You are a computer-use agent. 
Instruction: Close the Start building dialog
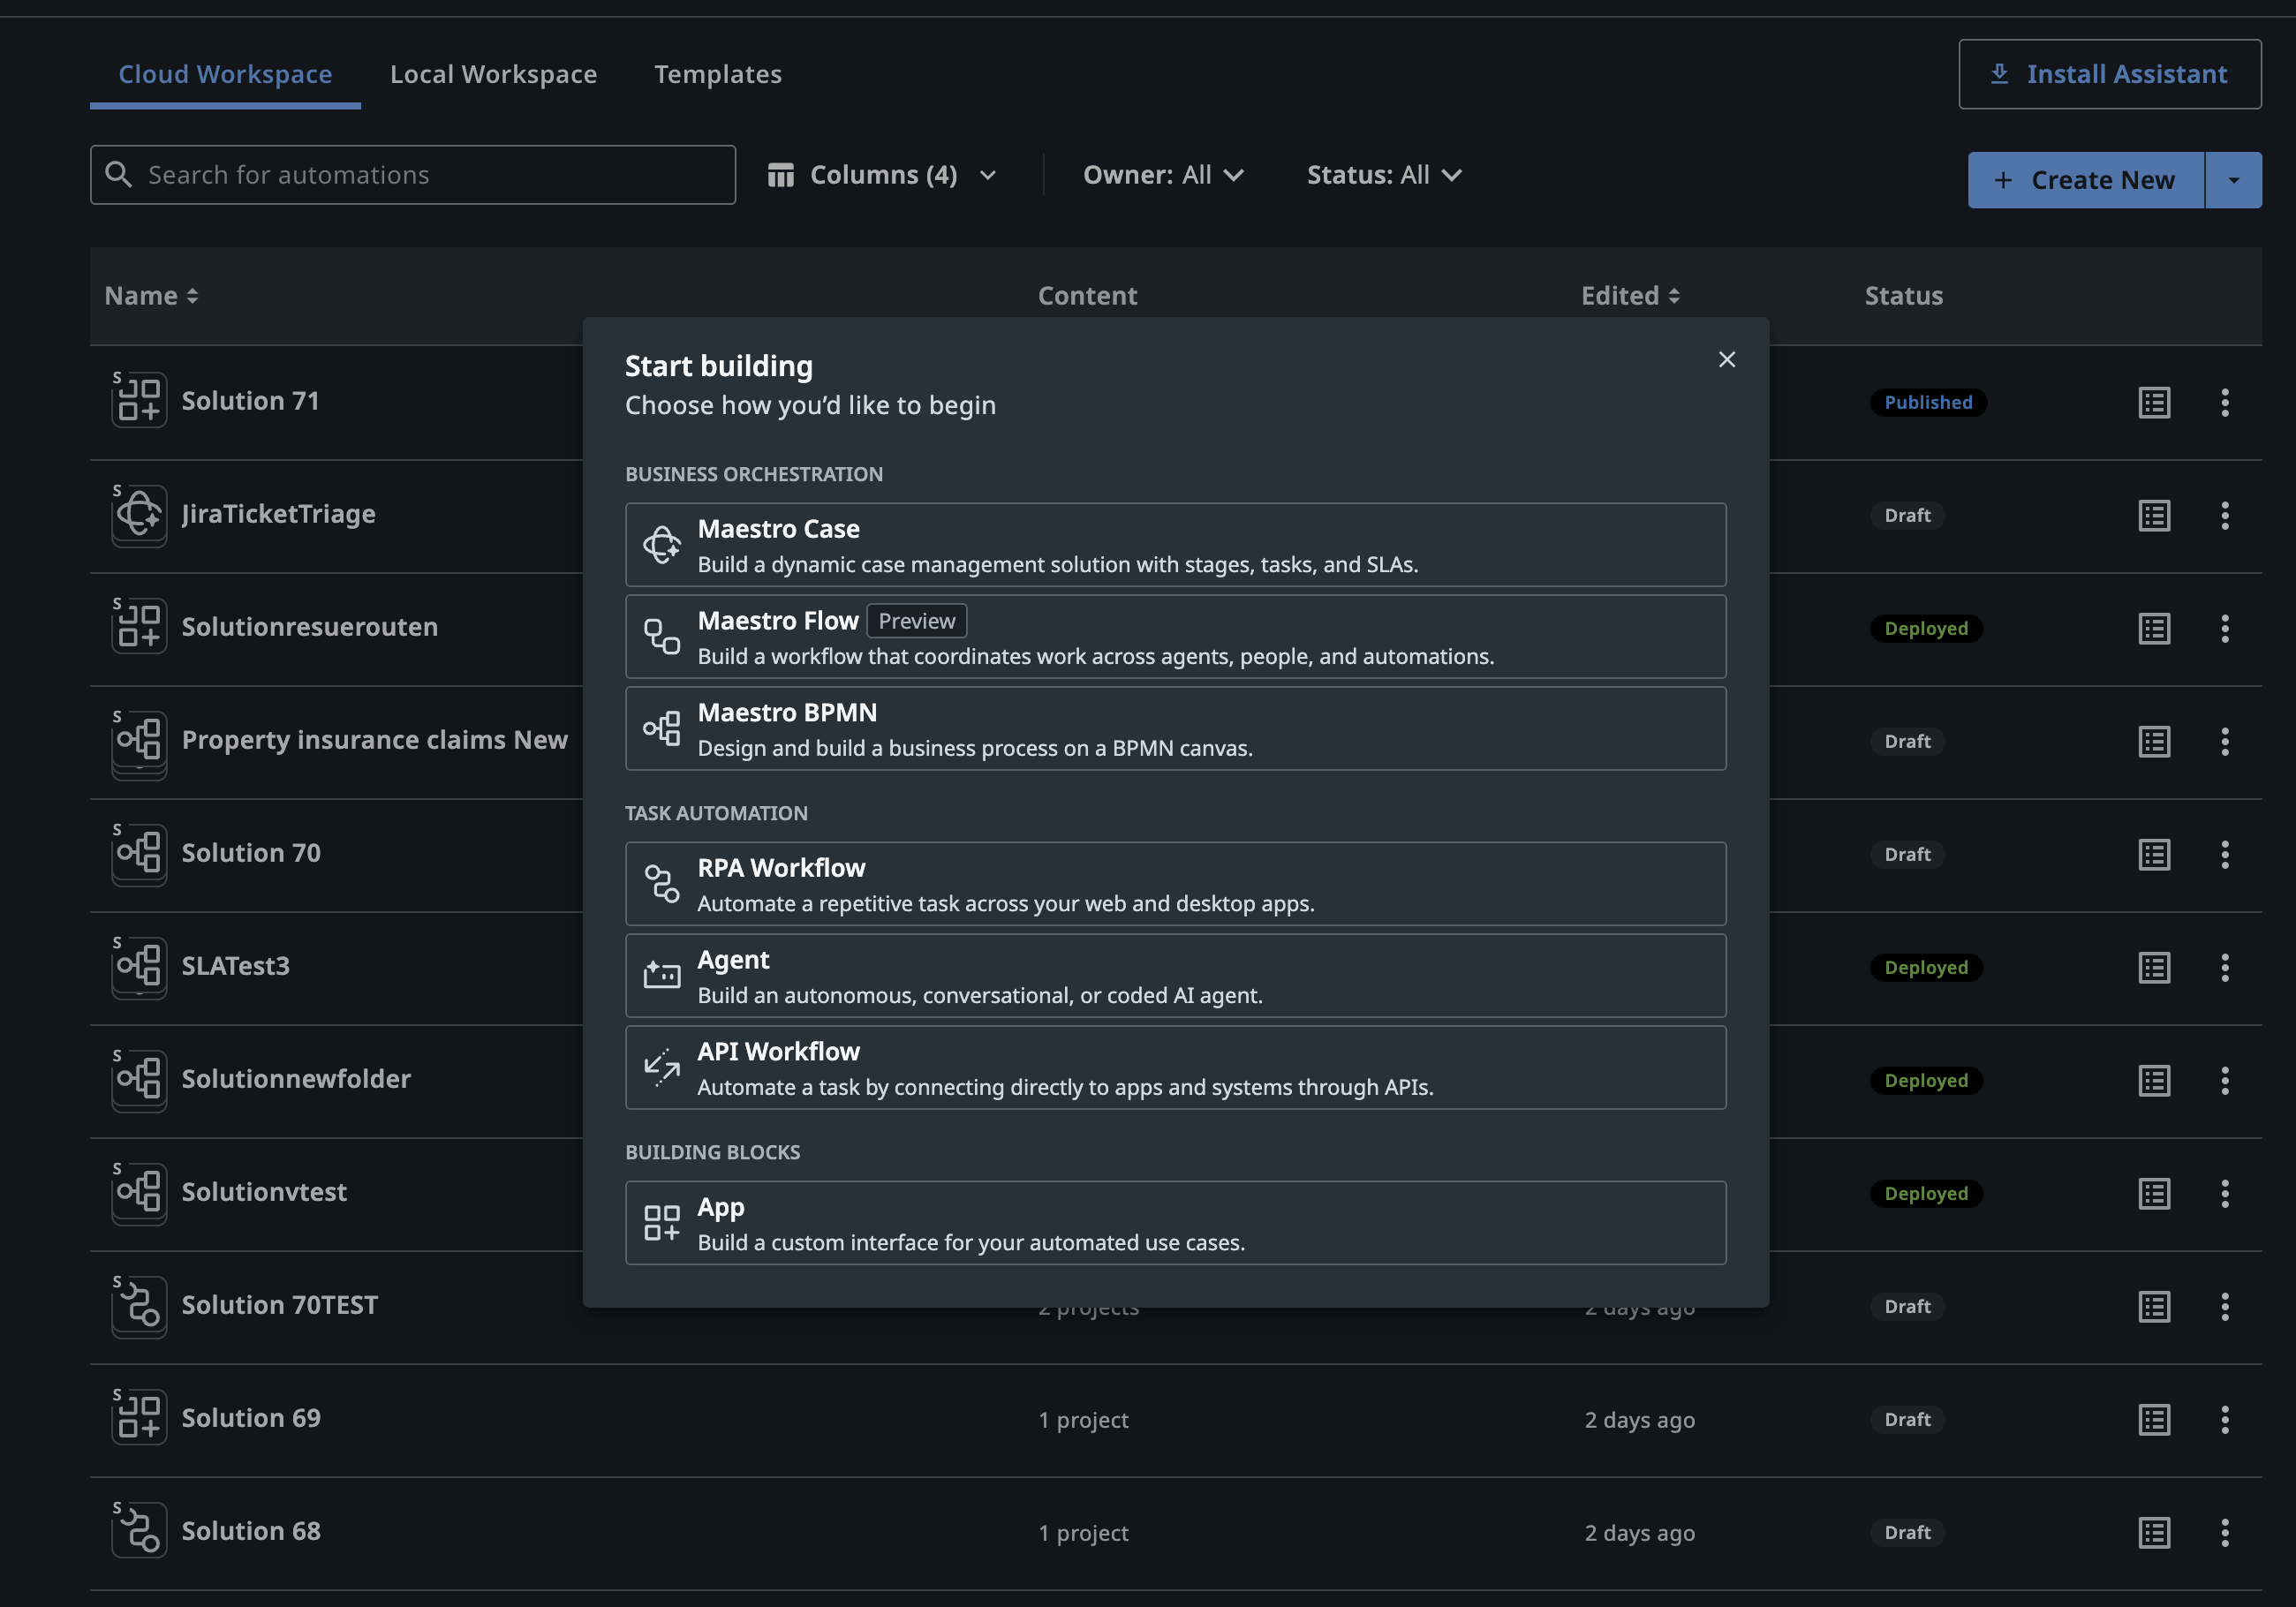click(x=1727, y=360)
